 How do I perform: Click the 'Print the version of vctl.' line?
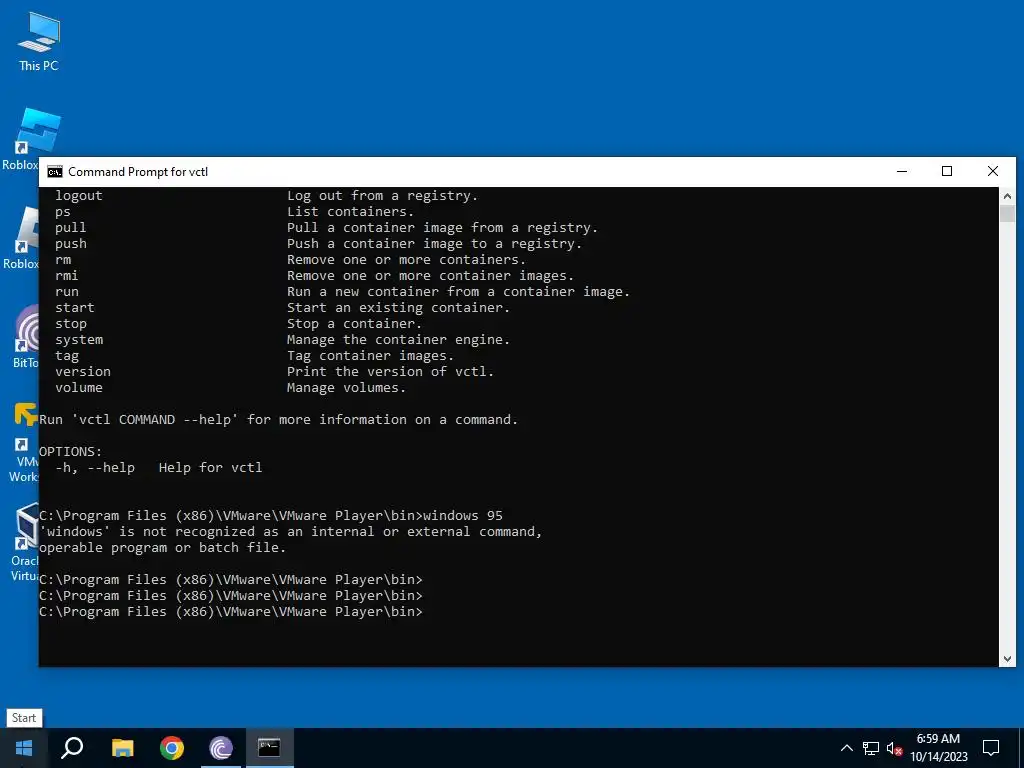tap(391, 372)
